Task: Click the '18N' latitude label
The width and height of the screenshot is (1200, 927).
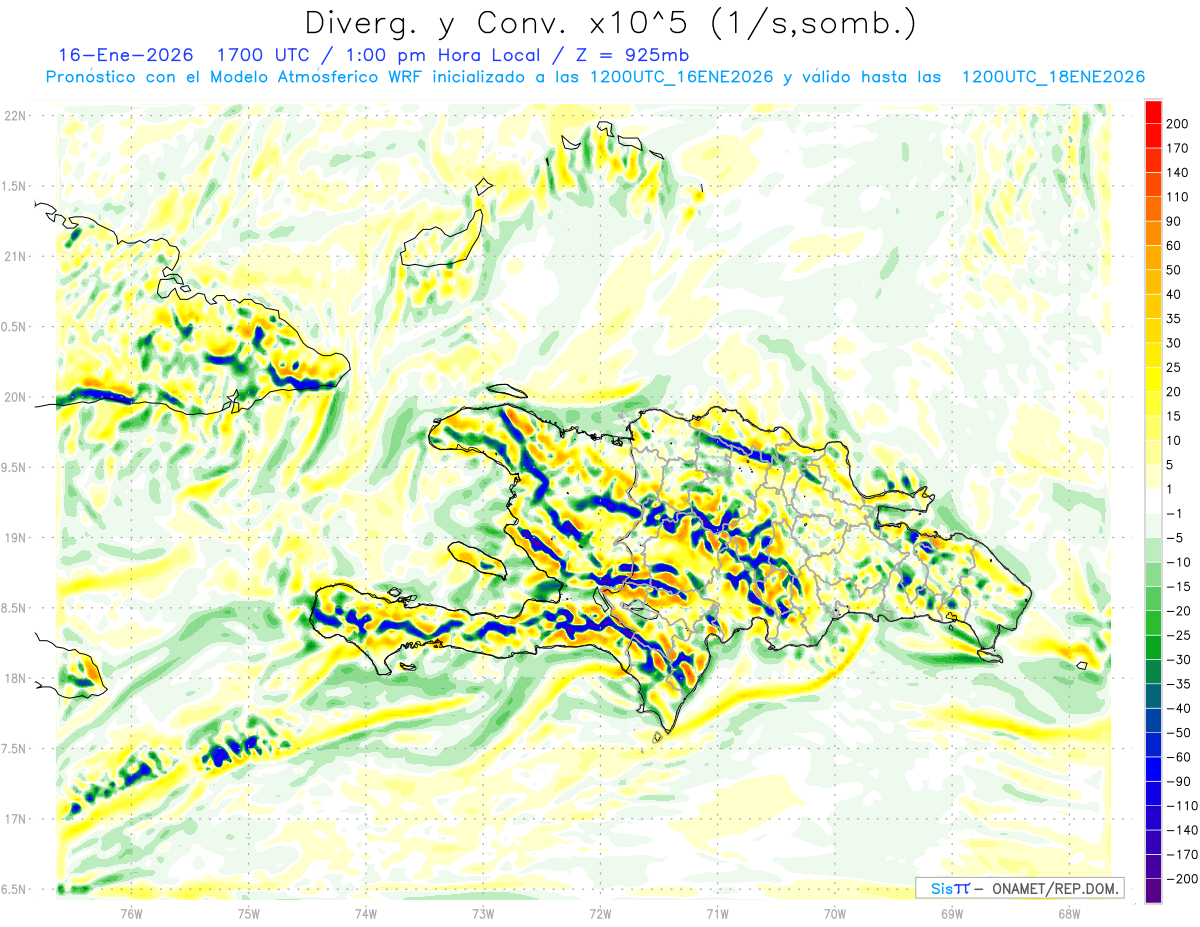Action: click(x=15, y=678)
